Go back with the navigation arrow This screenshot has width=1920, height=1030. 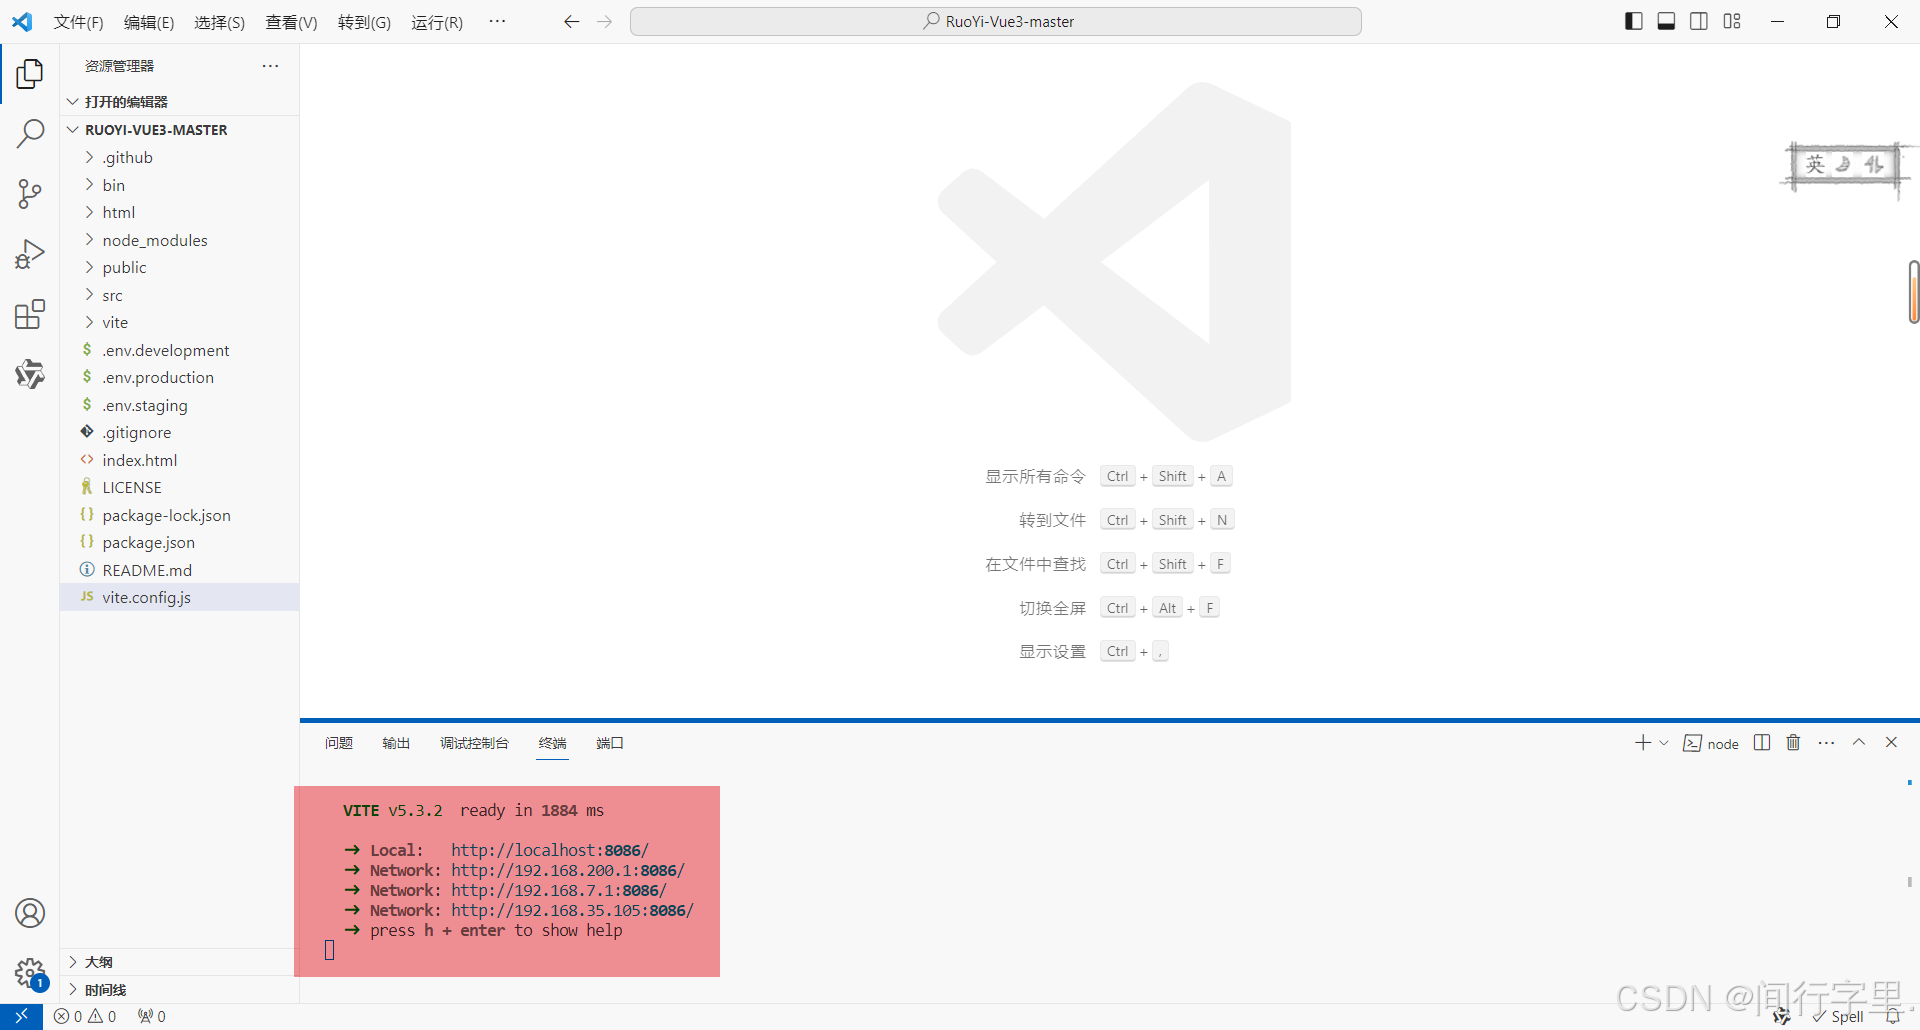click(x=571, y=21)
